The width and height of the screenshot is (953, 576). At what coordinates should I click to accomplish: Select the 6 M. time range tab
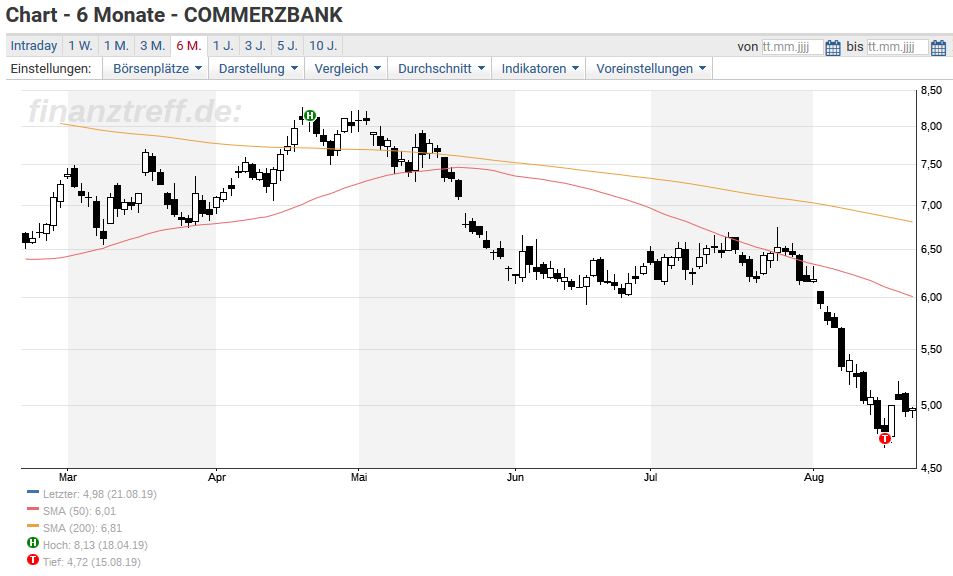point(189,46)
